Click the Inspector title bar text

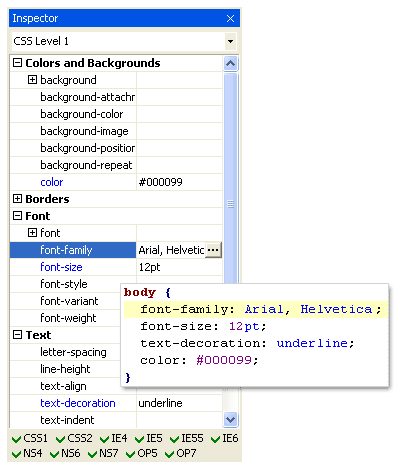coord(35,18)
